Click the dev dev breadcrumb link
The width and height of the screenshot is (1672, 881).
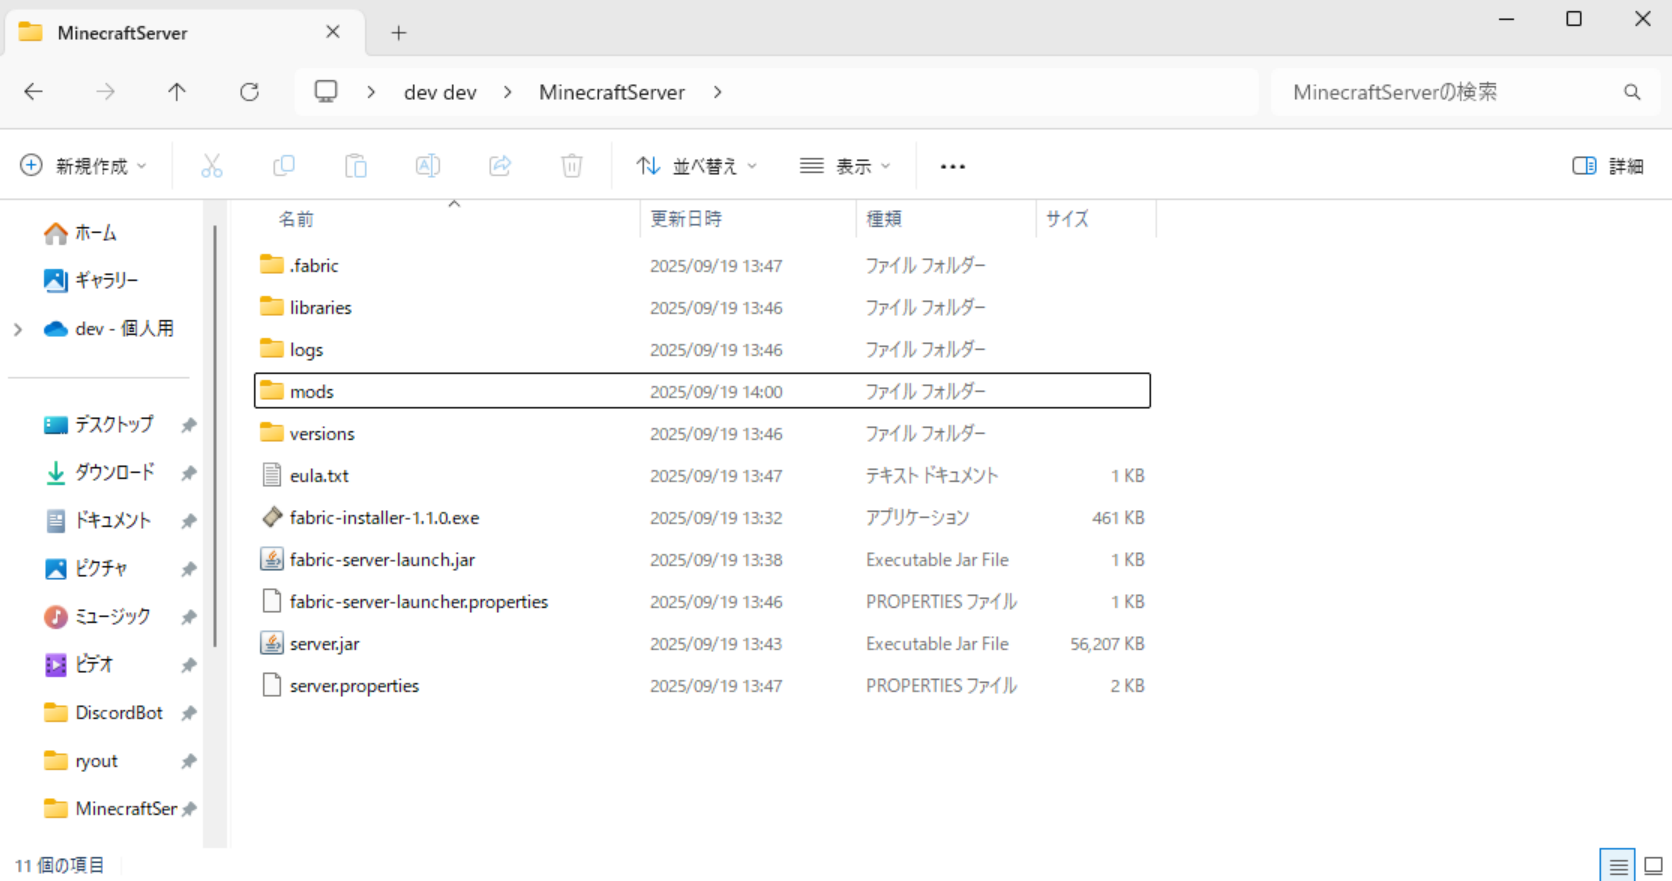pos(440,92)
